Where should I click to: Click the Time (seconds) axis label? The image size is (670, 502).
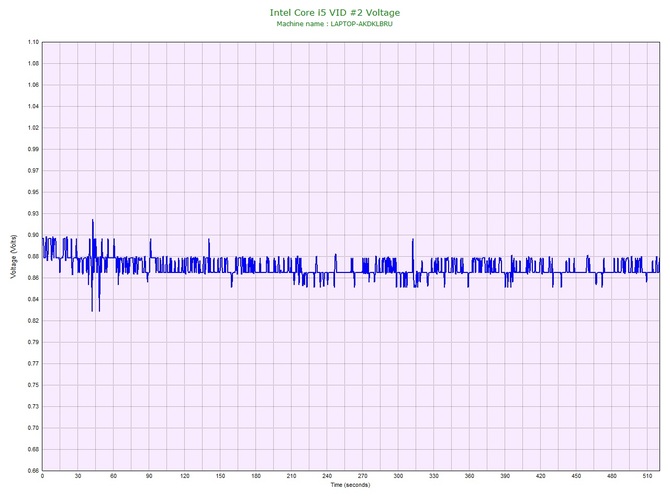pos(350,485)
